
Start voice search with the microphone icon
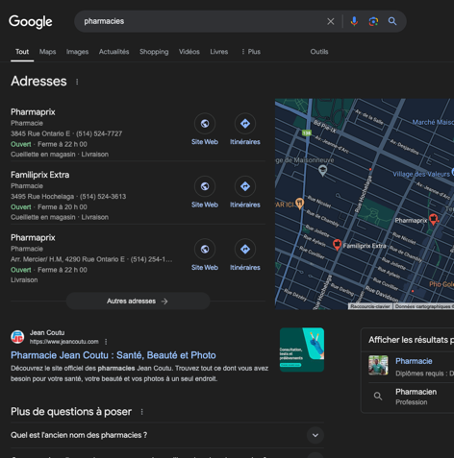tap(354, 21)
